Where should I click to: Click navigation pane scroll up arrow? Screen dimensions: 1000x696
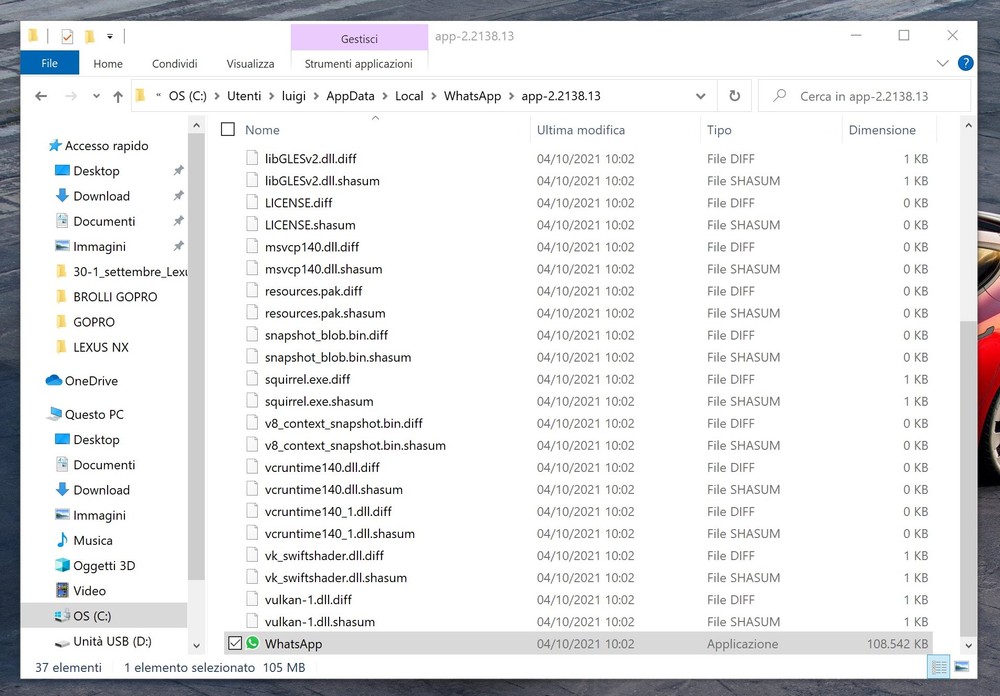(196, 126)
